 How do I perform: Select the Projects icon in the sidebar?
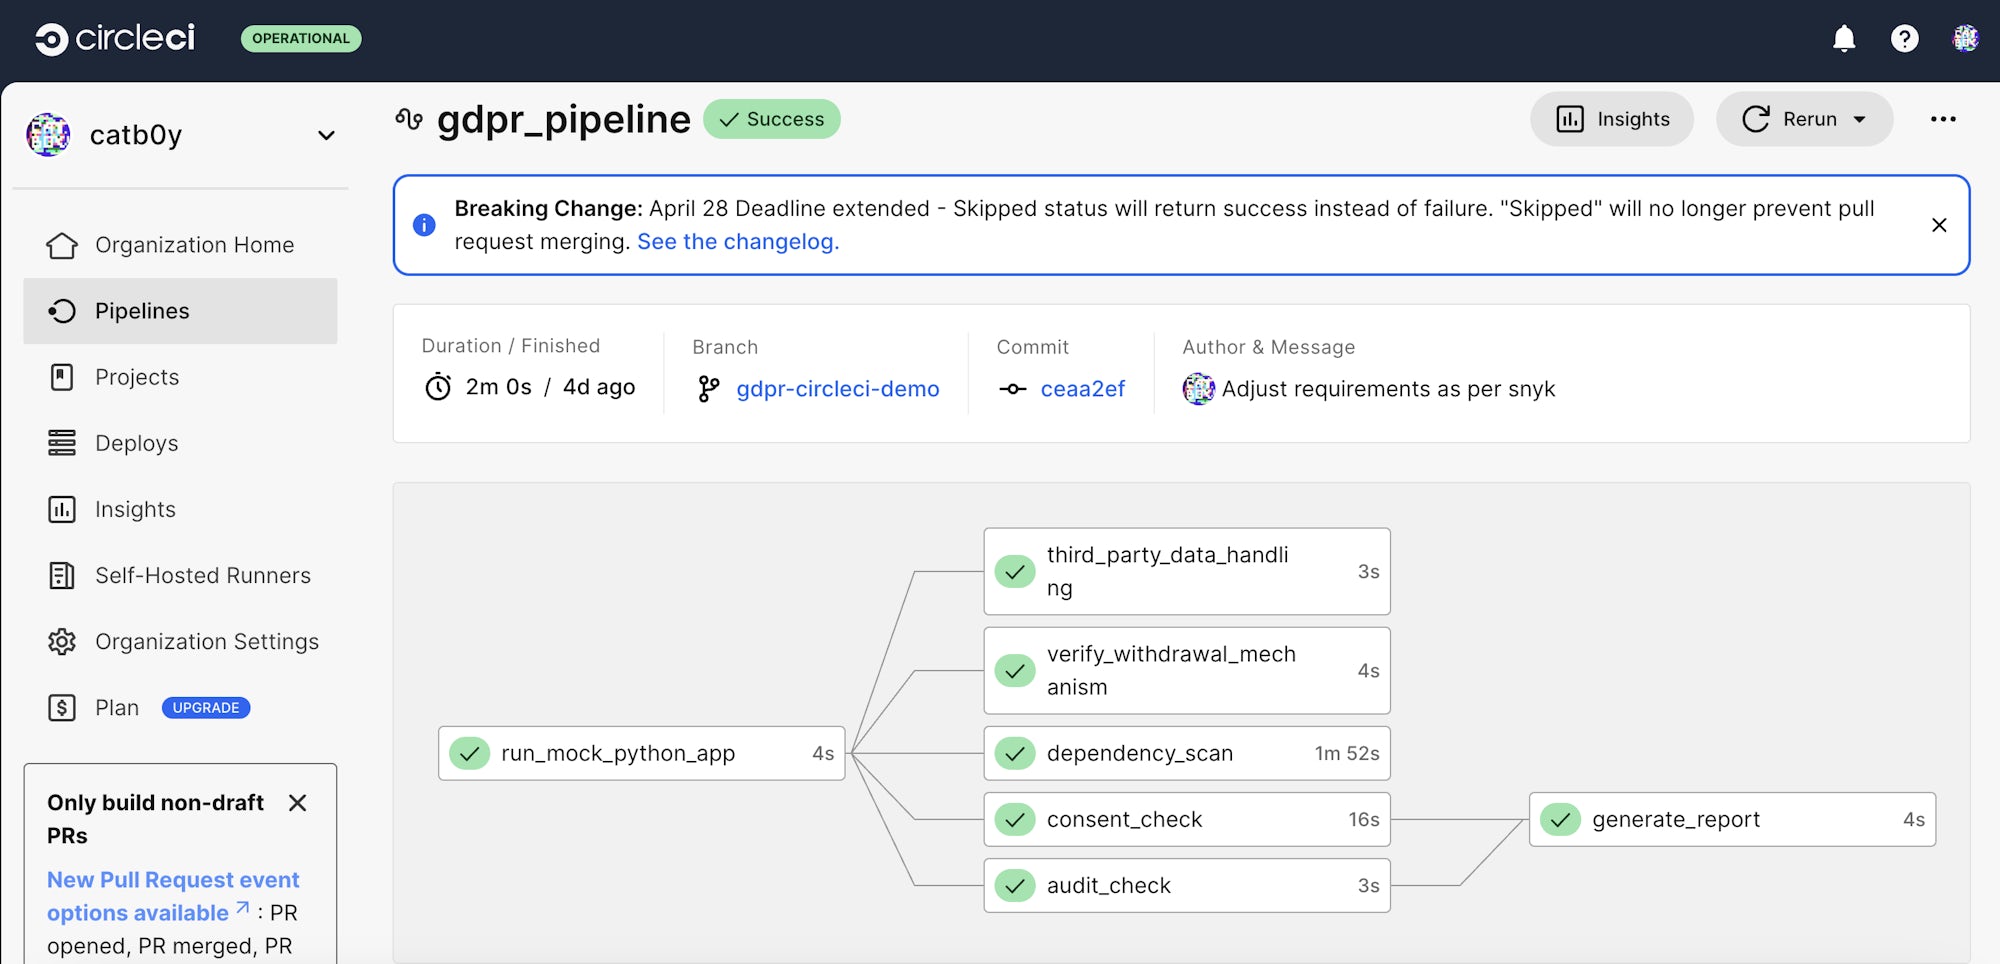tap(62, 377)
